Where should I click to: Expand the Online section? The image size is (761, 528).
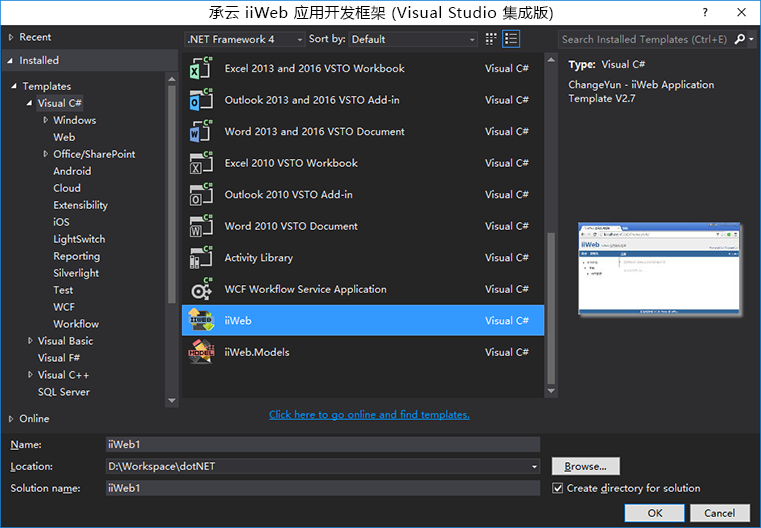(x=11, y=418)
